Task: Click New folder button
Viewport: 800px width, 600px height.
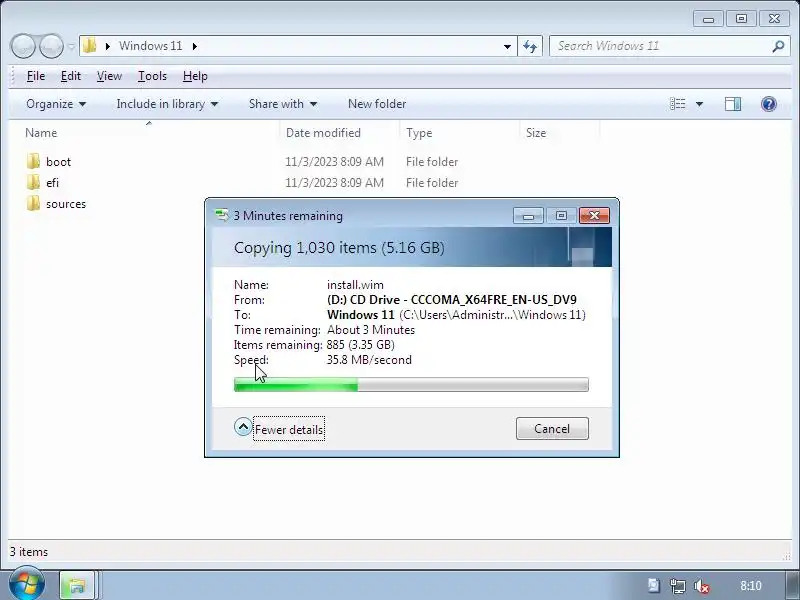Action: pos(377,104)
